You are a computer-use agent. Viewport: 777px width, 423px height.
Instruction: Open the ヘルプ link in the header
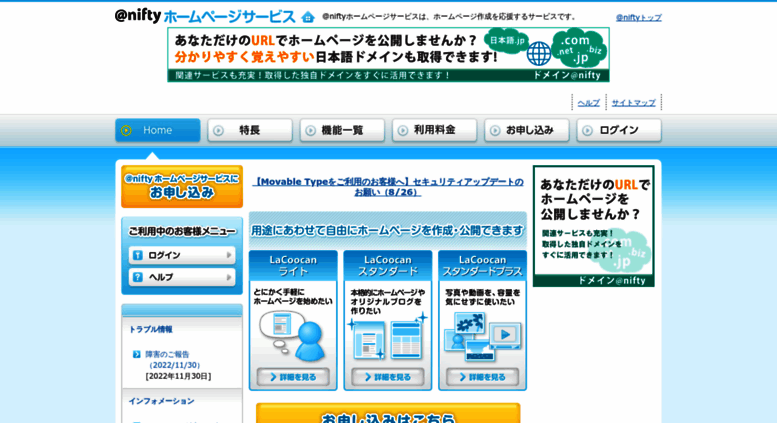coord(589,103)
